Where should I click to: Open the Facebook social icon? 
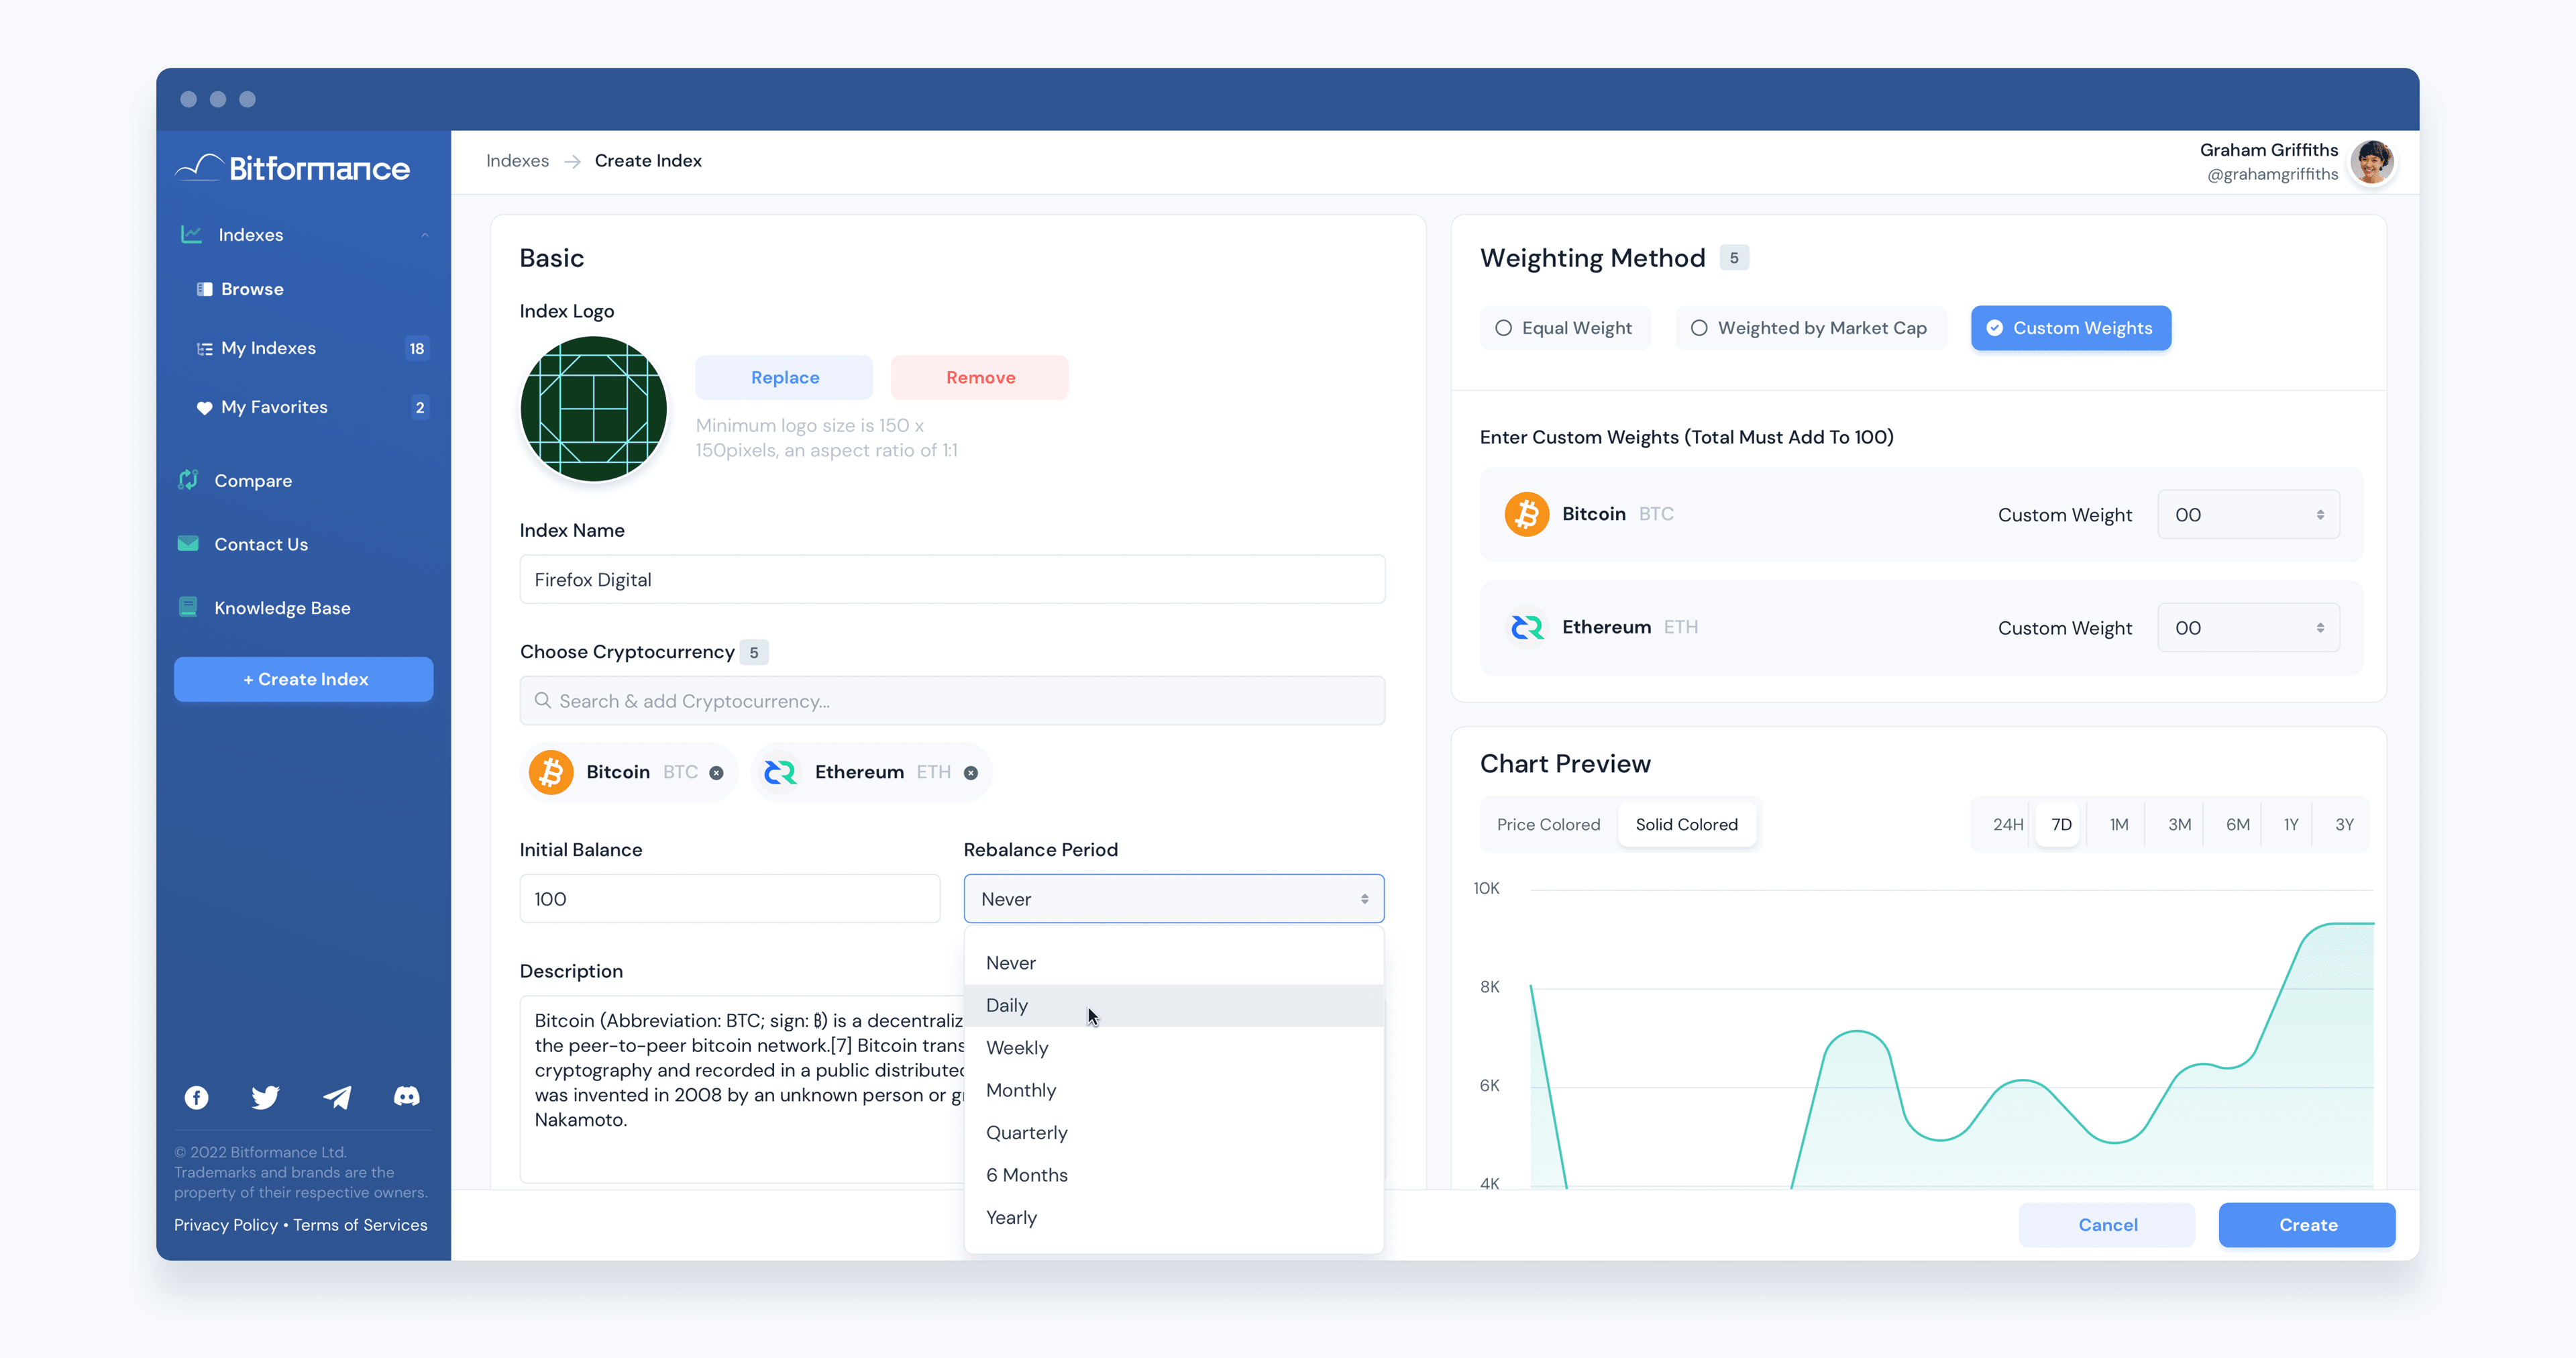pyautogui.click(x=197, y=1097)
